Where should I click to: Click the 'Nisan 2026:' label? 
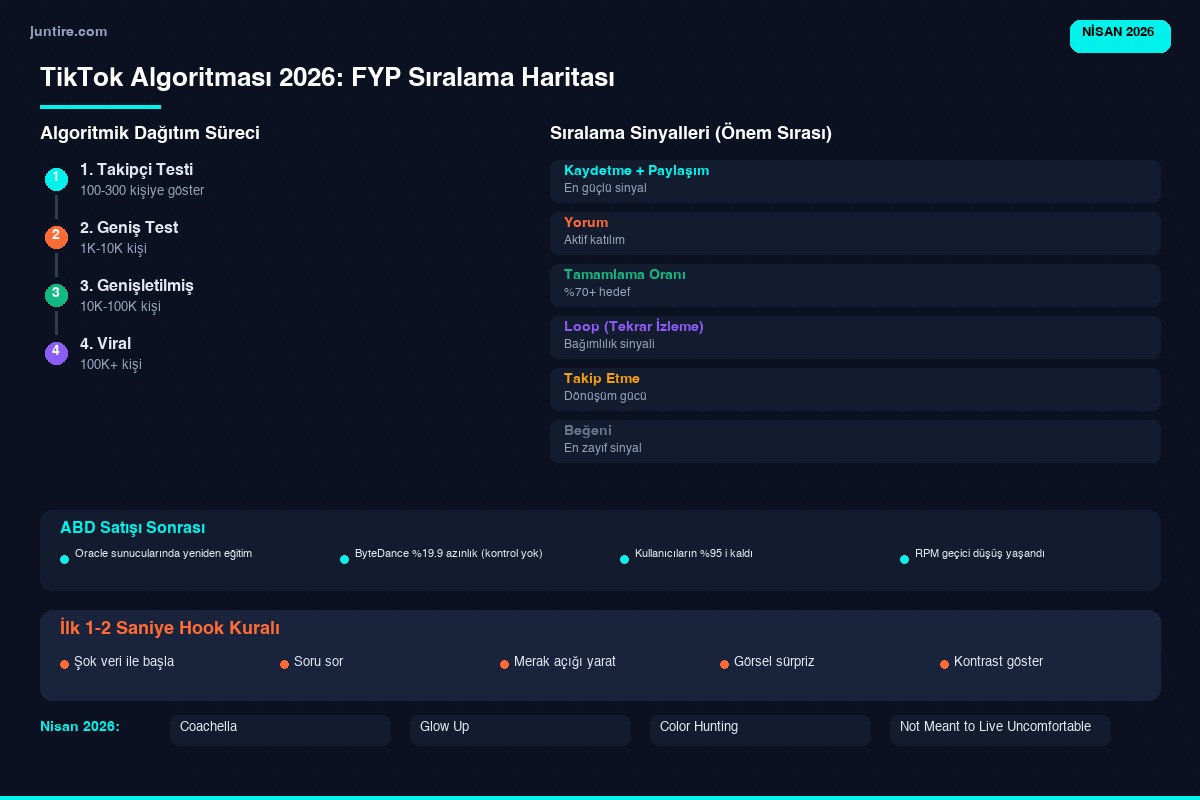point(80,726)
